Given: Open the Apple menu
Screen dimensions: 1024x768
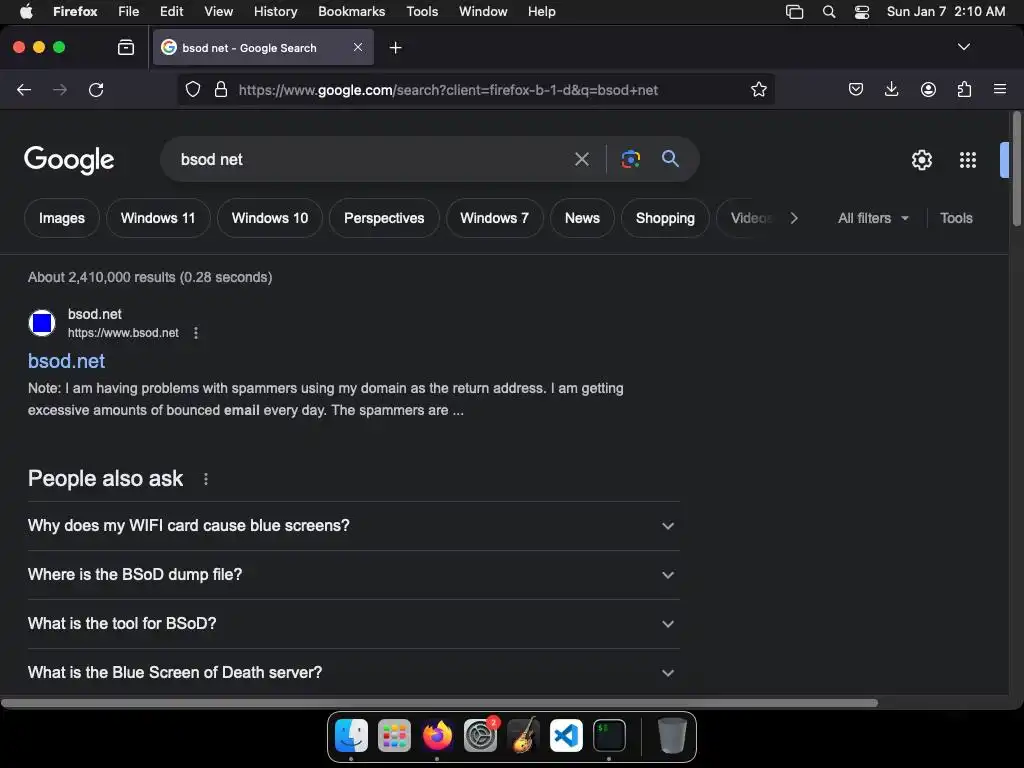Looking at the screenshot, I should tap(26, 12).
